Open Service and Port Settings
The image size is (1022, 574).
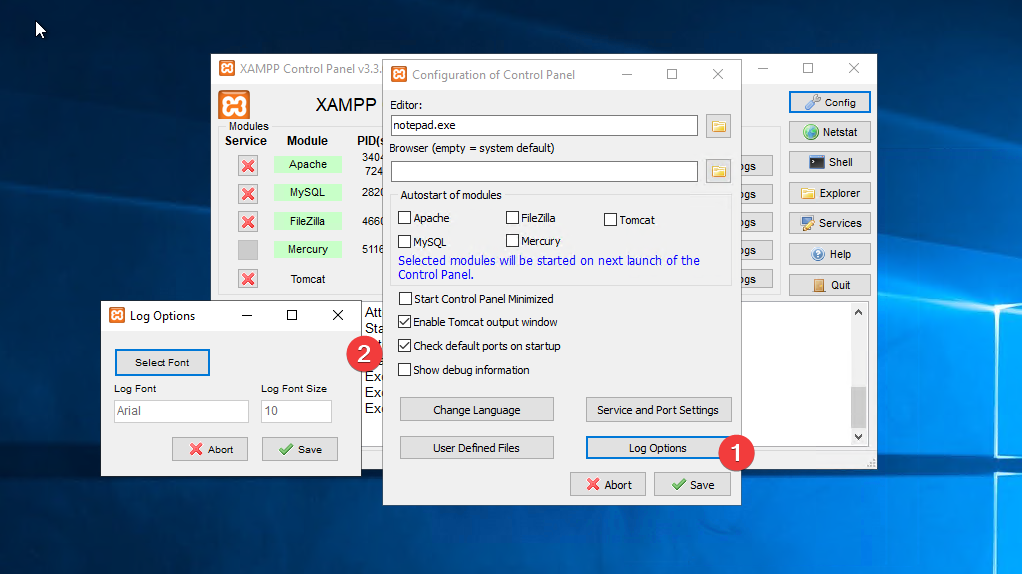(658, 410)
